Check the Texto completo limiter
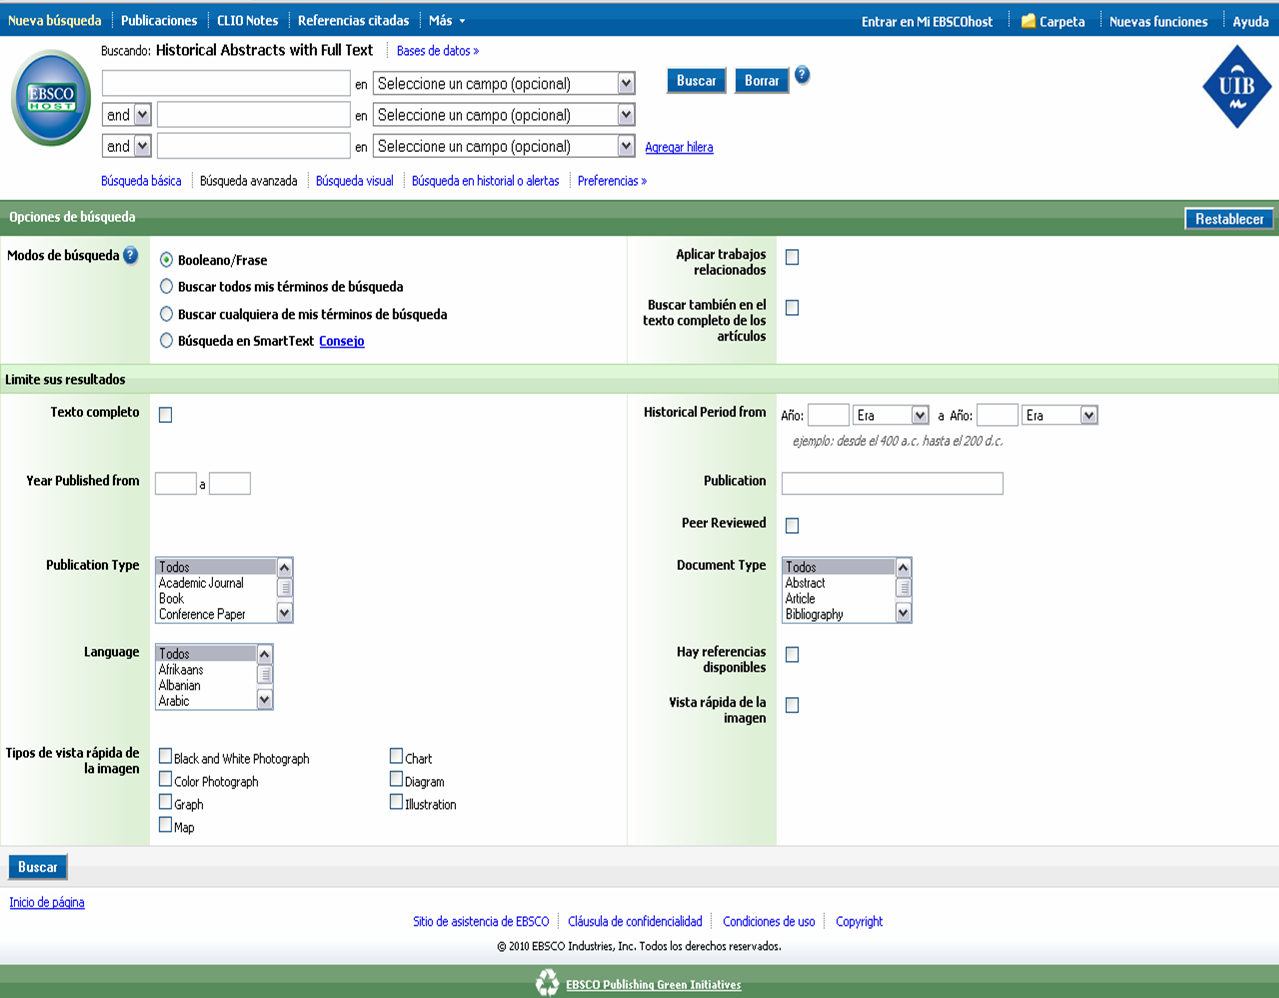The image size is (1279, 998). (166, 415)
